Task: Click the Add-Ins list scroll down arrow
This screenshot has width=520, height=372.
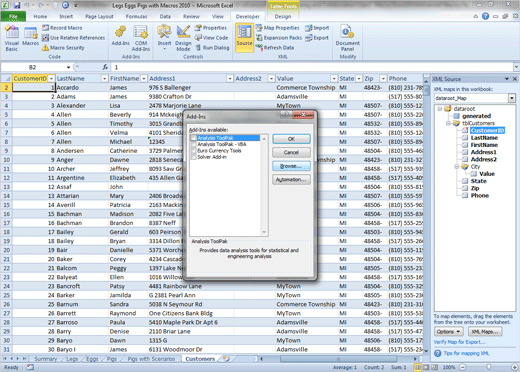Action: (264, 232)
